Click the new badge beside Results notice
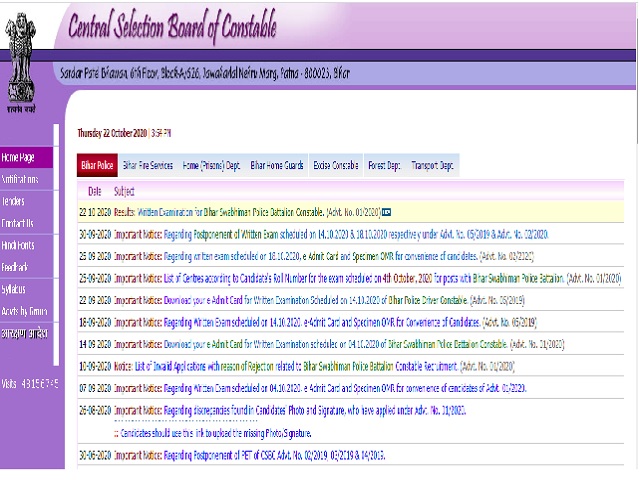The width and height of the screenshot is (640, 480). [x=386, y=212]
